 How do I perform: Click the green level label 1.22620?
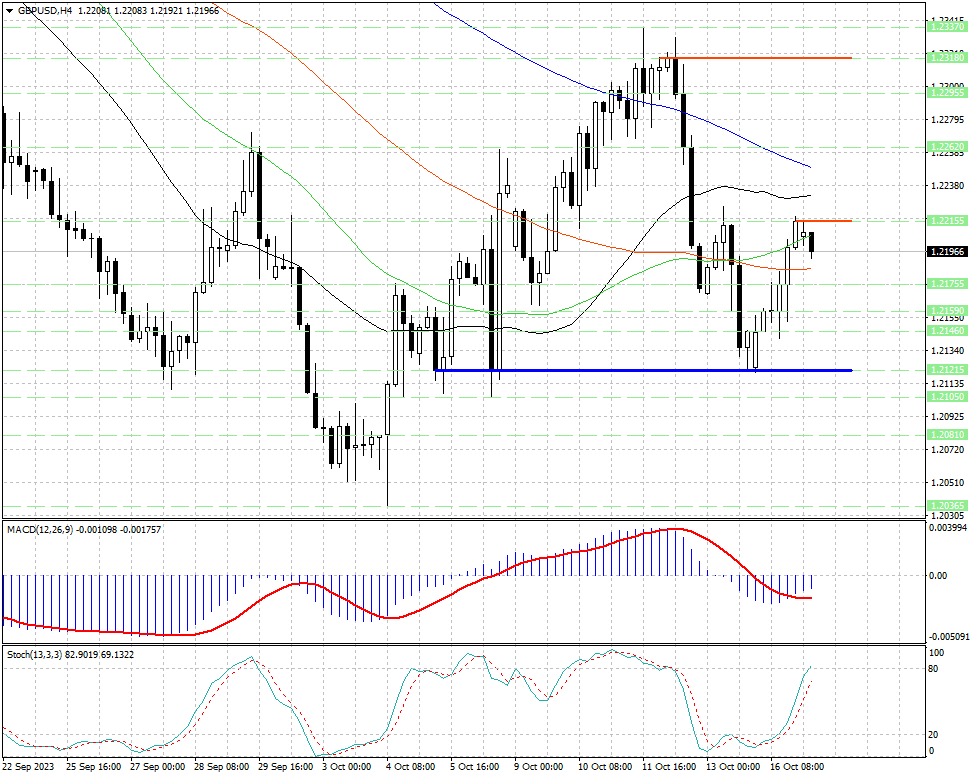point(947,147)
